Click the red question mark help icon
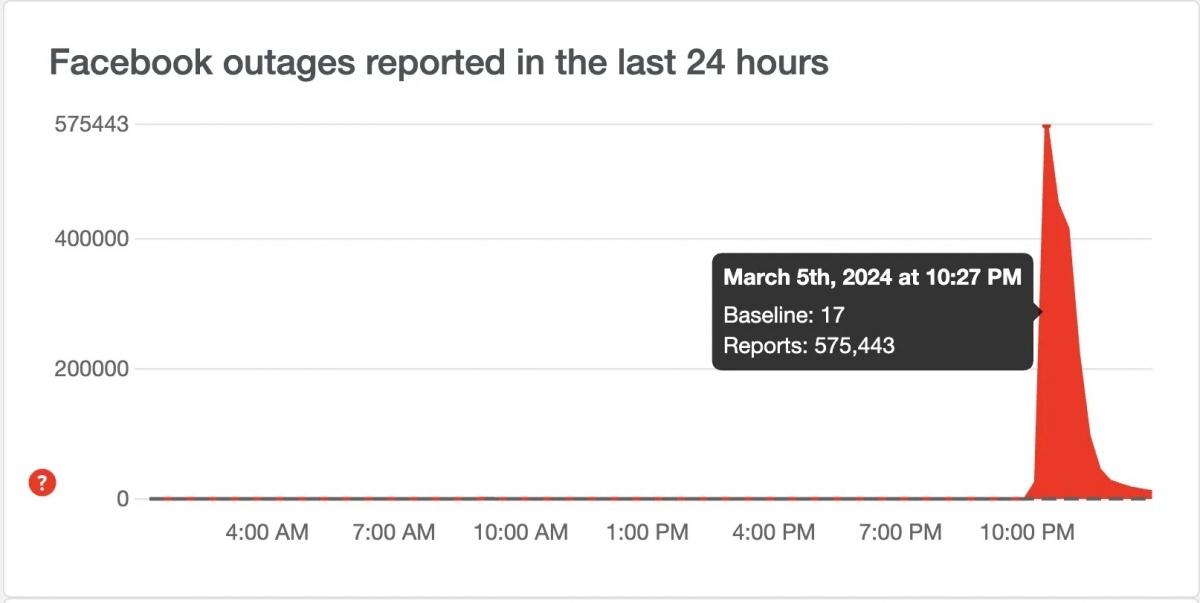The width and height of the screenshot is (1200, 603). coord(41,484)
